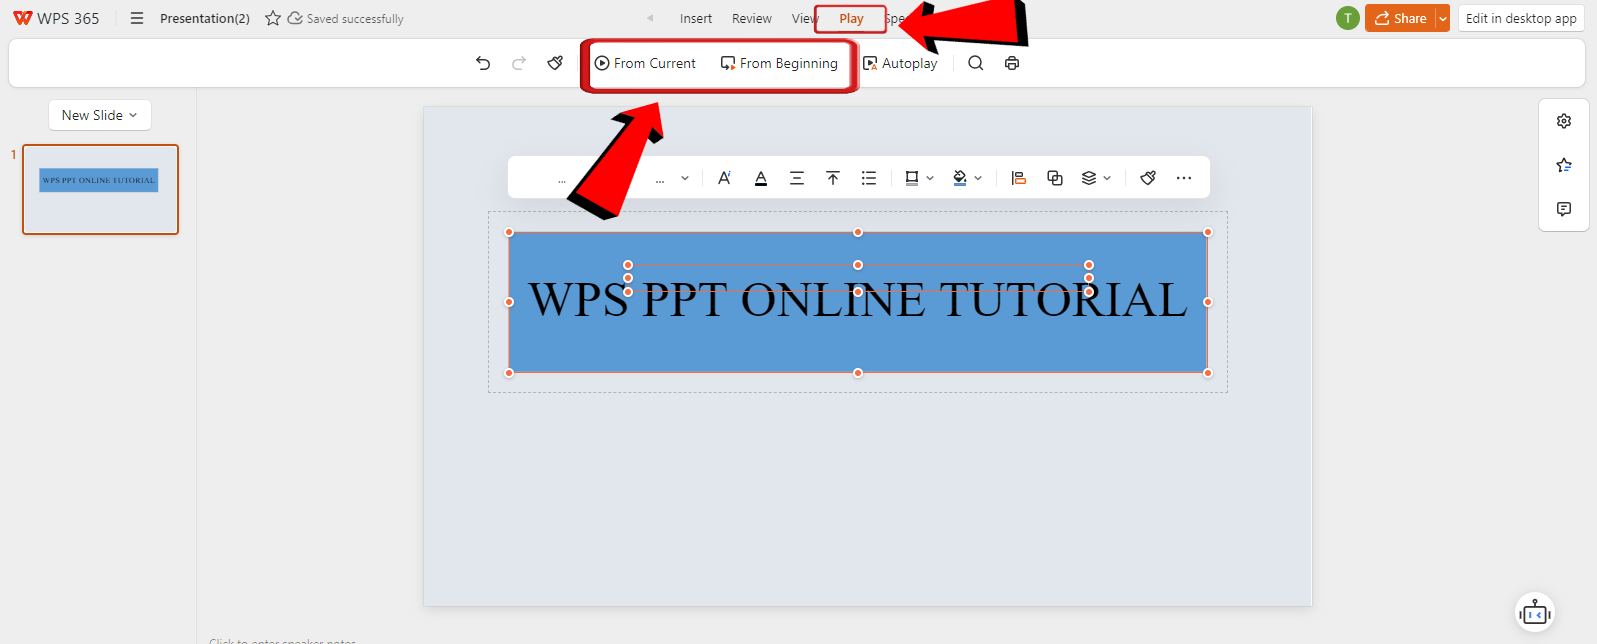Open the user account avatar T
This screenshot has height=644, width=1597.
pyautogui.click(x=1348, y=18)
